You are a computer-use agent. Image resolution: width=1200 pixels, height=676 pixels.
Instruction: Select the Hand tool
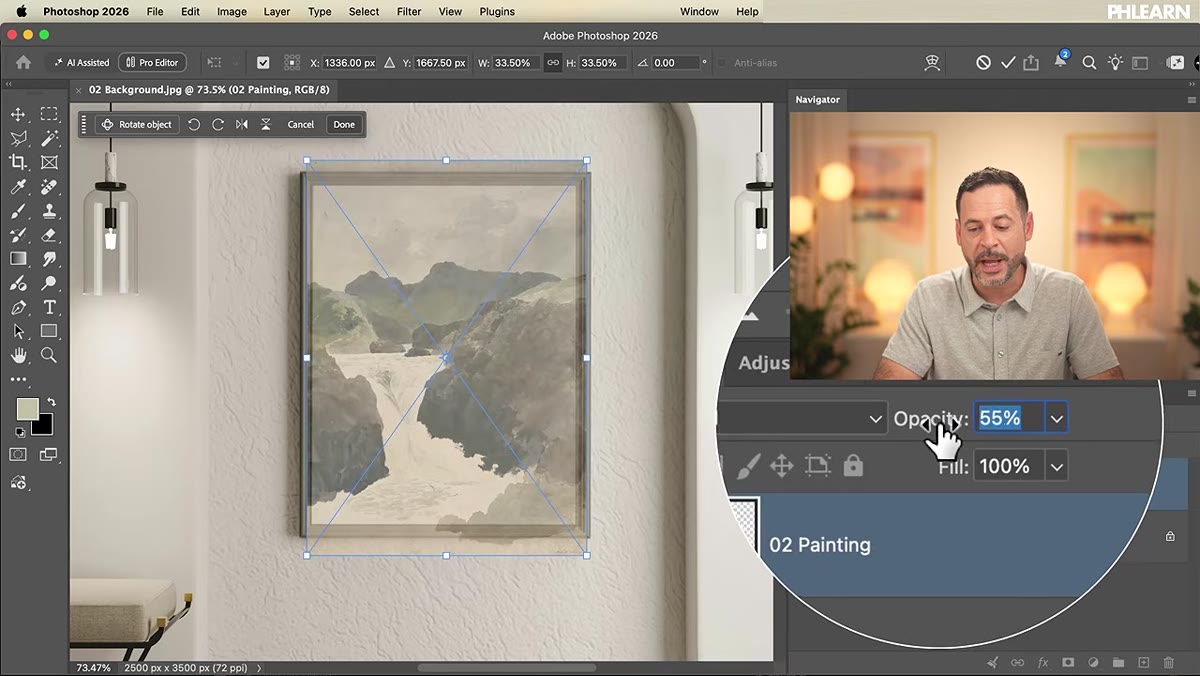18,355
